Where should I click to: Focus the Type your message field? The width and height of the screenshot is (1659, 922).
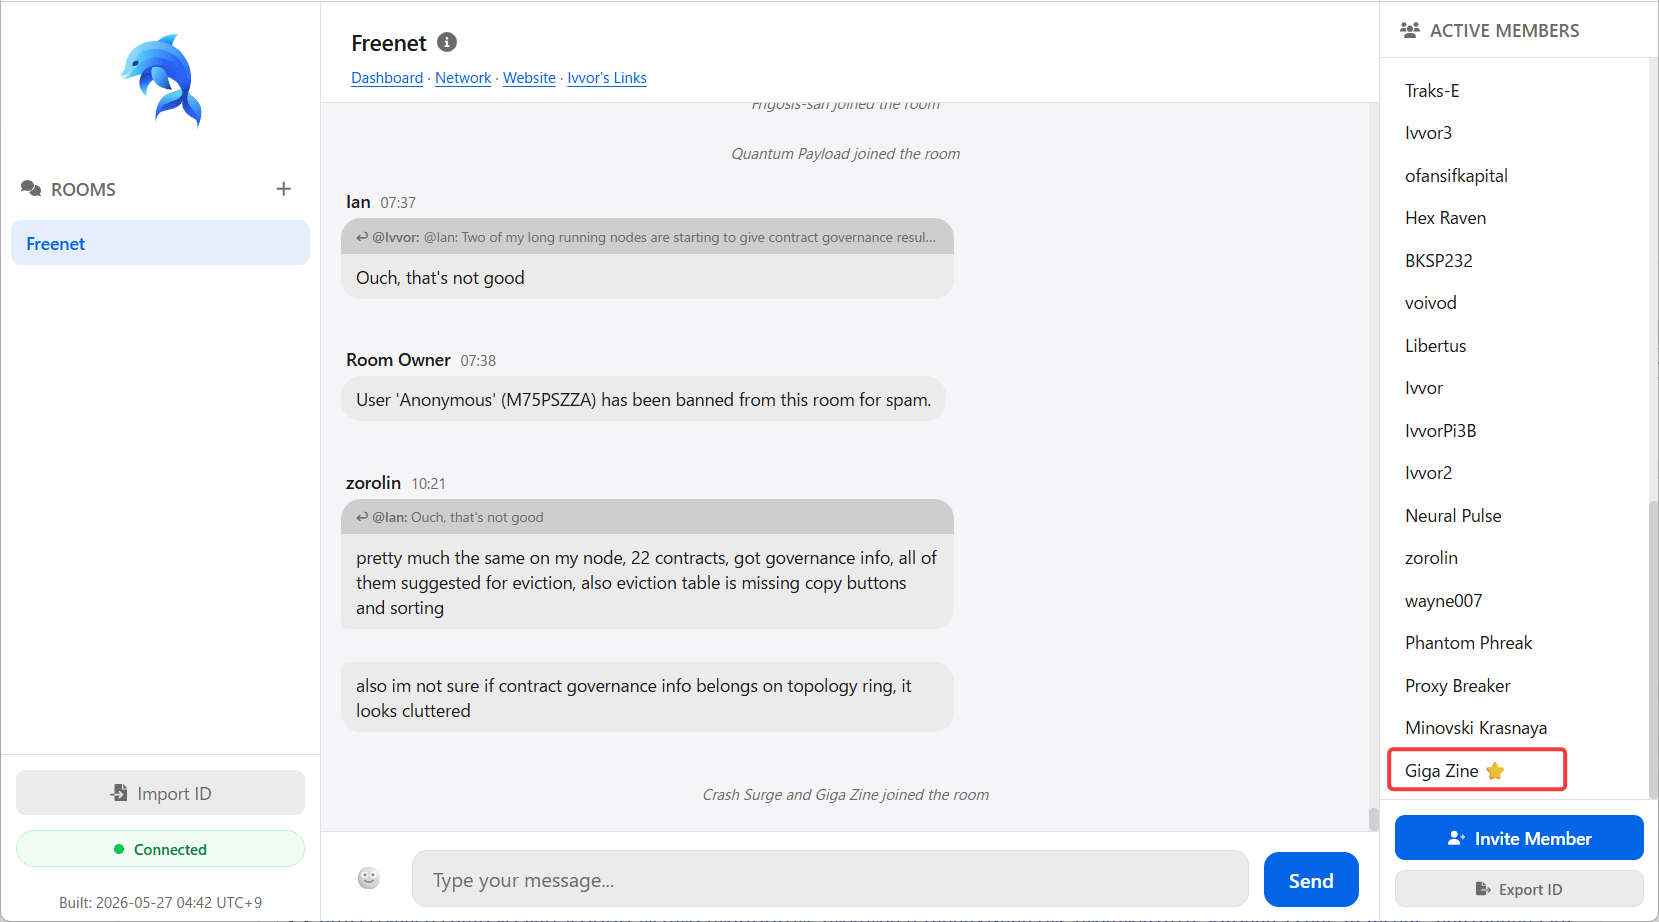coord(830,880)
